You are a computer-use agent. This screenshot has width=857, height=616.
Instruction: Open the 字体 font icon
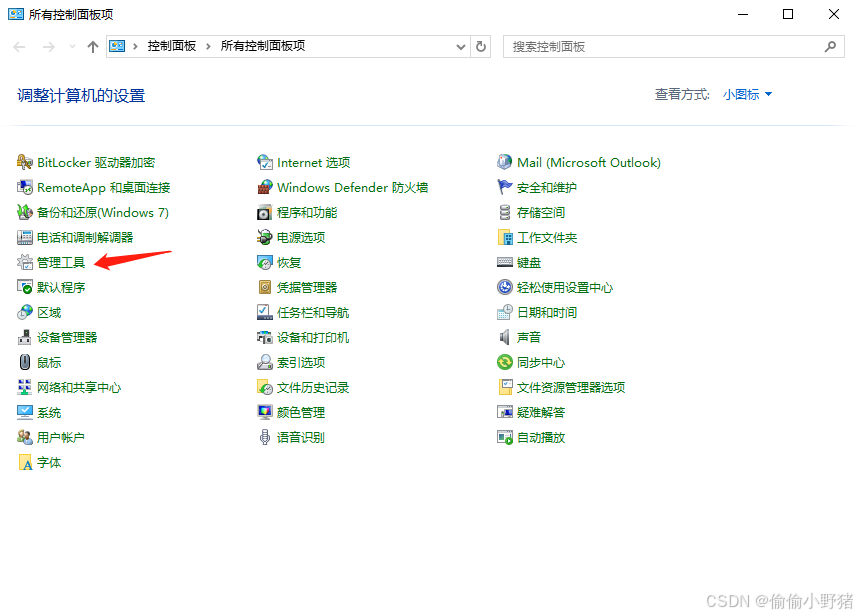25,462
